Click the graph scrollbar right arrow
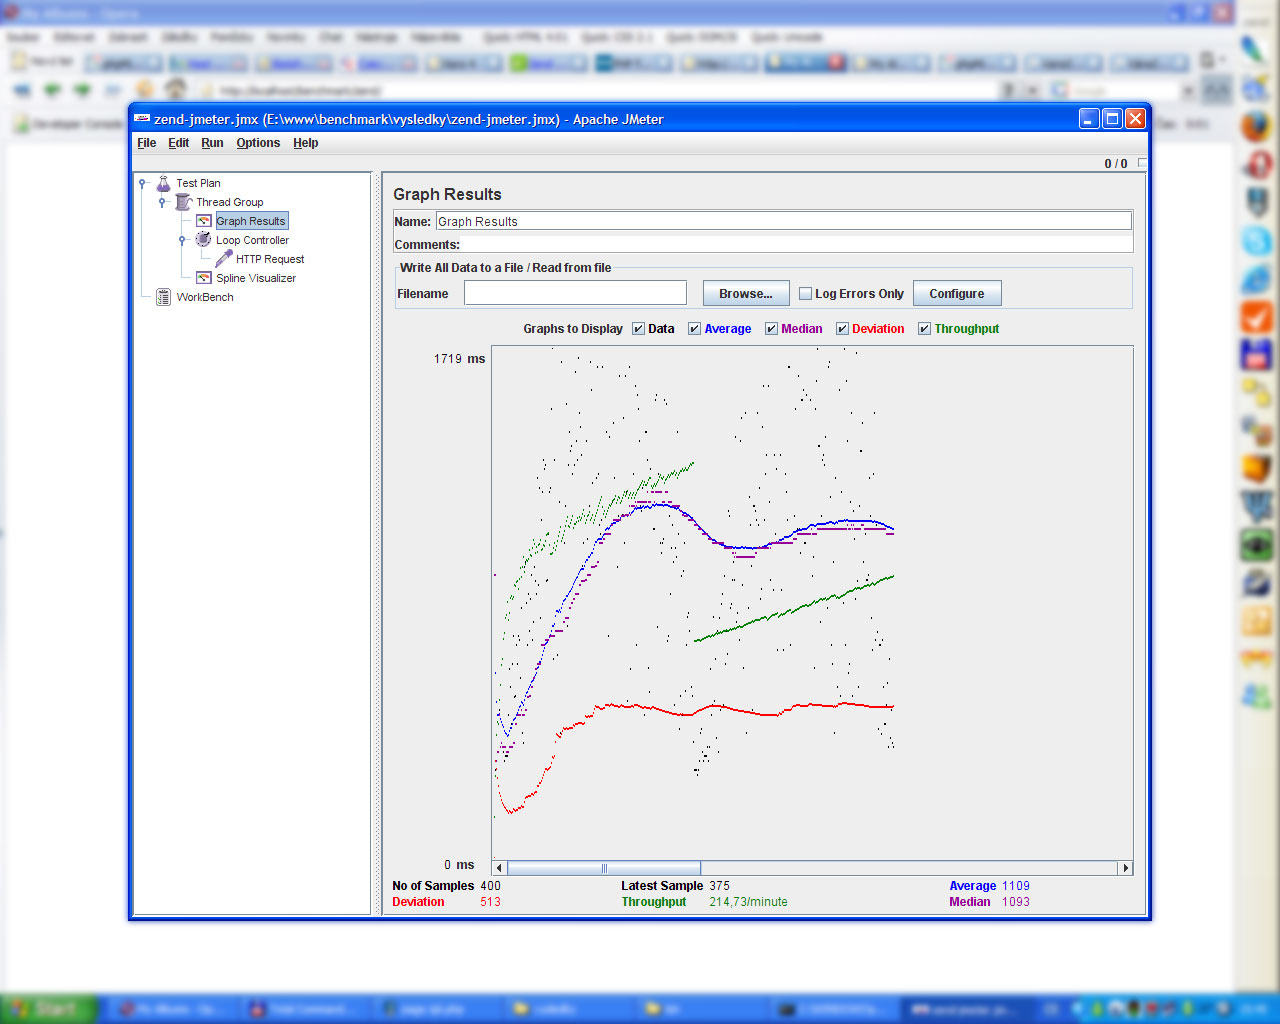 click(1125, 868)
